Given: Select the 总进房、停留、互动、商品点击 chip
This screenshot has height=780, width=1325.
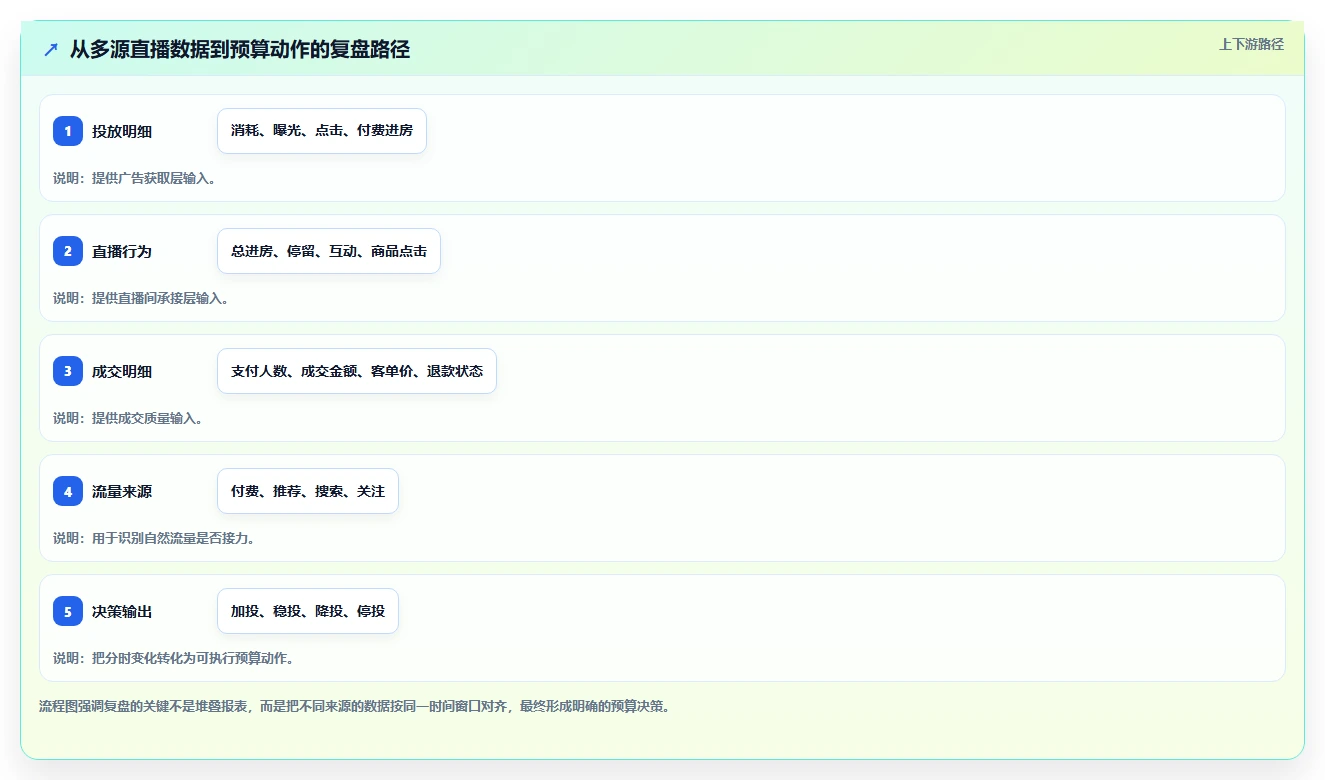Looking at the screenshot, I should (329, 251).
